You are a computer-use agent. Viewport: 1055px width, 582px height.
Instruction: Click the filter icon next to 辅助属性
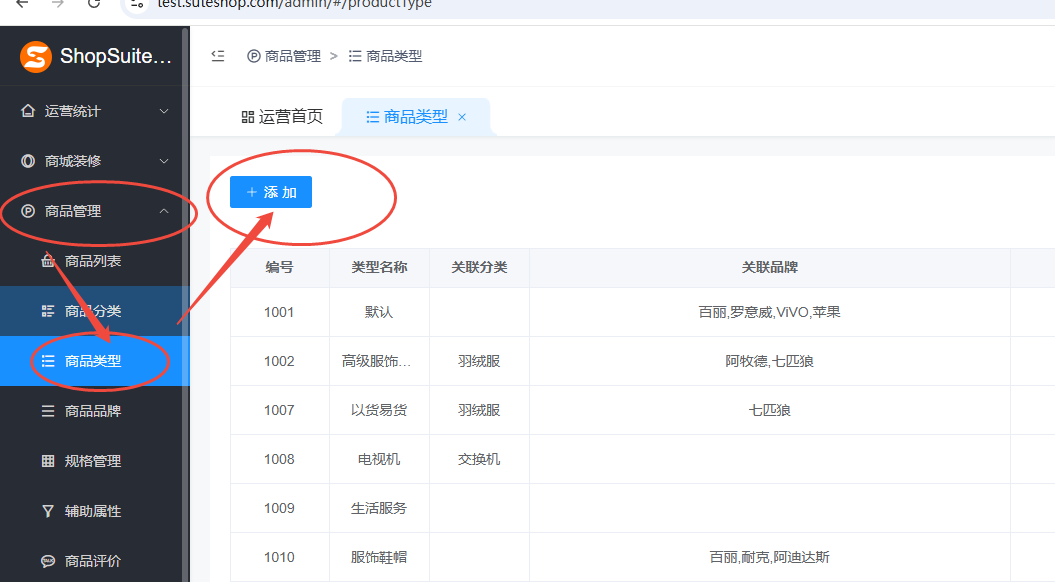click(48, 511)
